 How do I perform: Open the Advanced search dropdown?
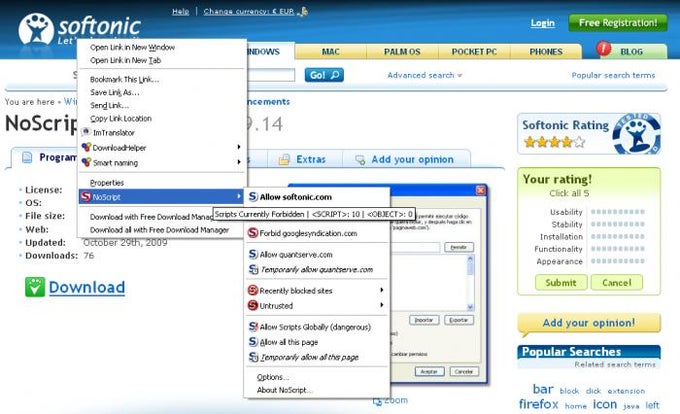(425, 75)
